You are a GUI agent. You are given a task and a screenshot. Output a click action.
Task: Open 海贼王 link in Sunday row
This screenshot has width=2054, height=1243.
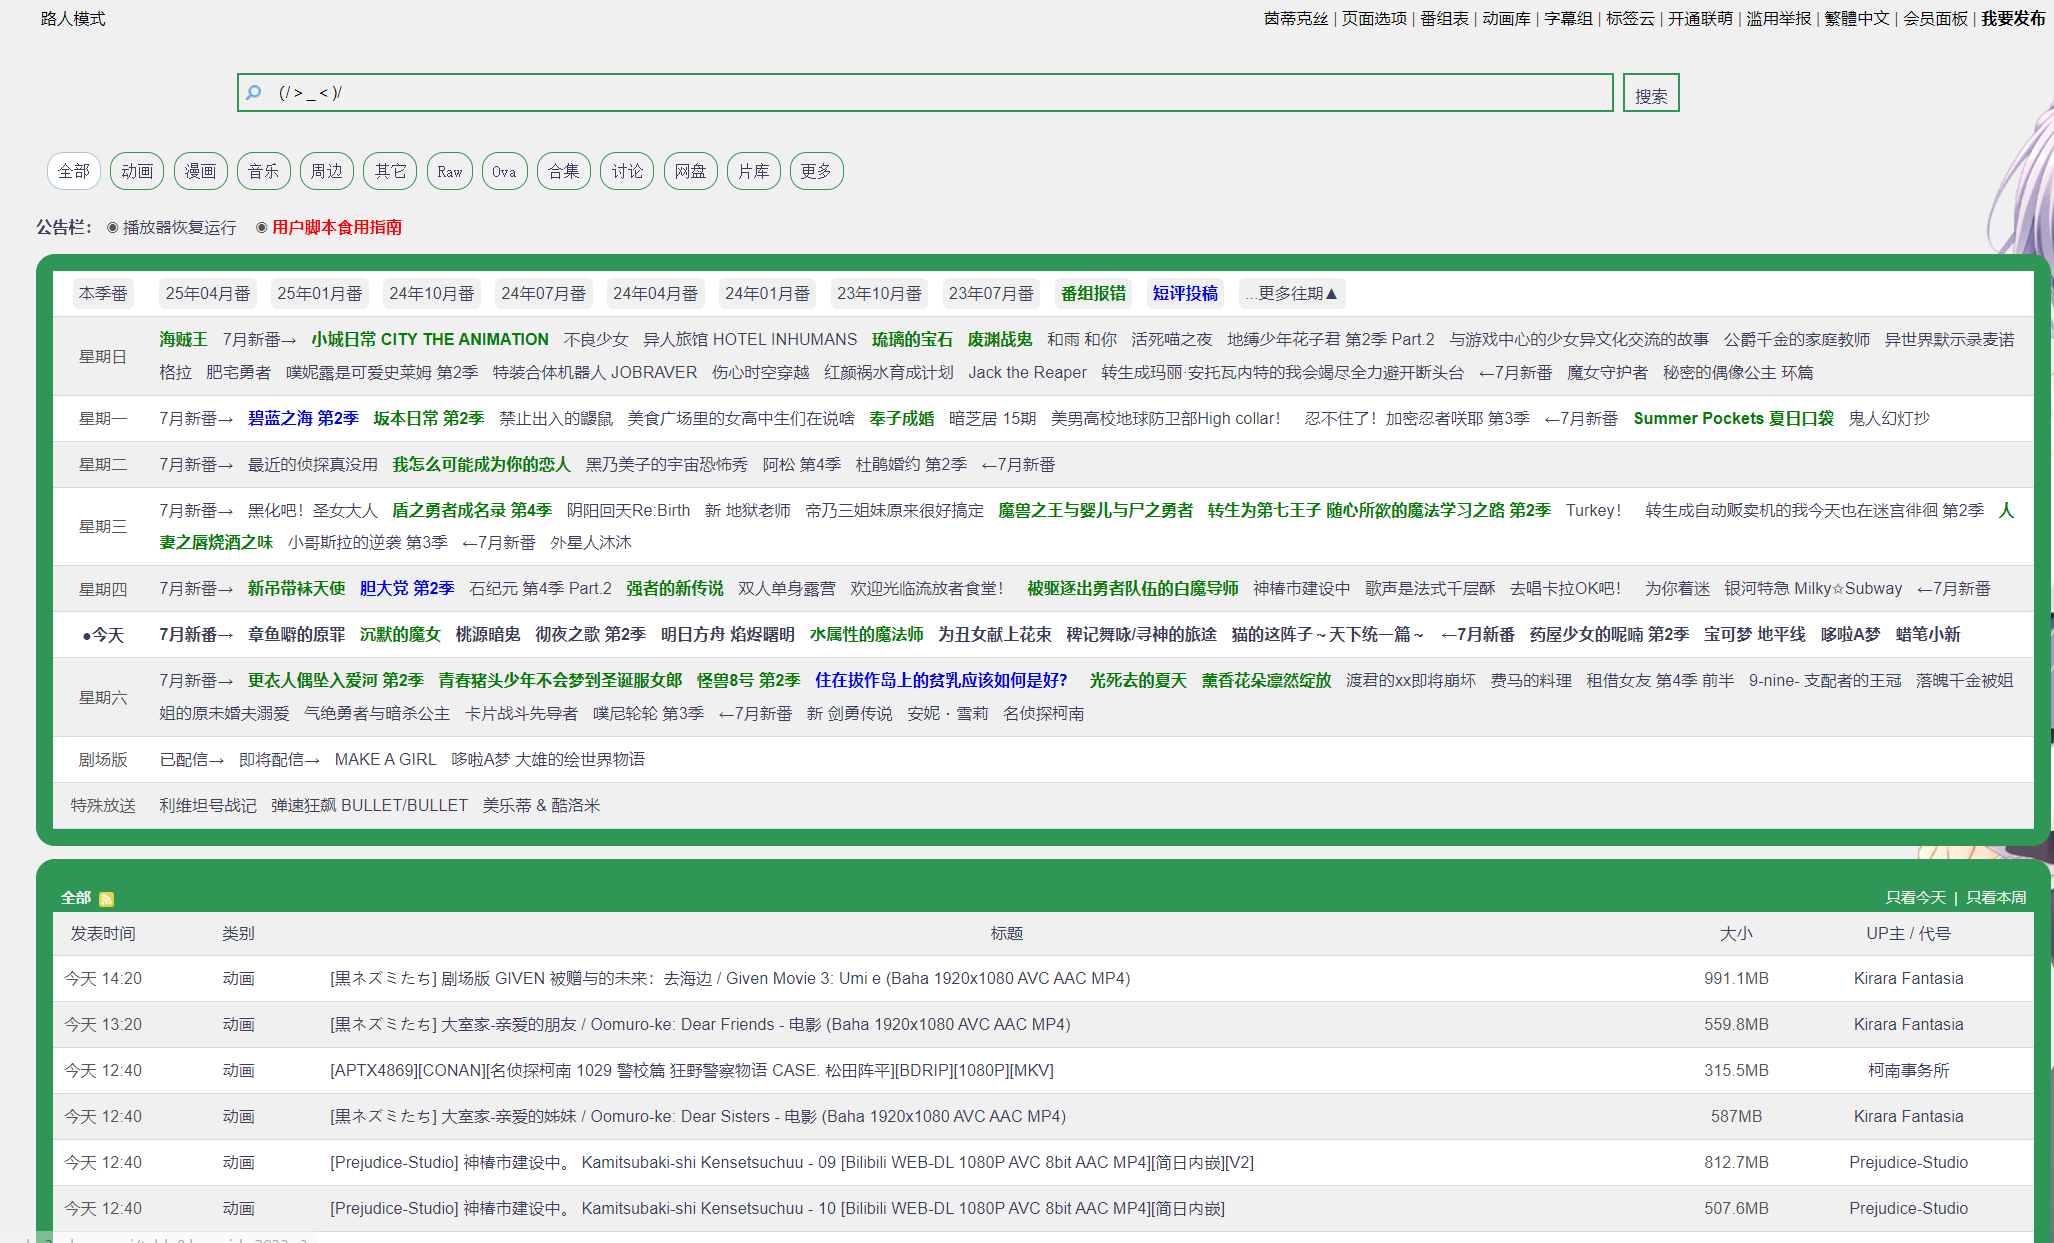click(183, 340)
